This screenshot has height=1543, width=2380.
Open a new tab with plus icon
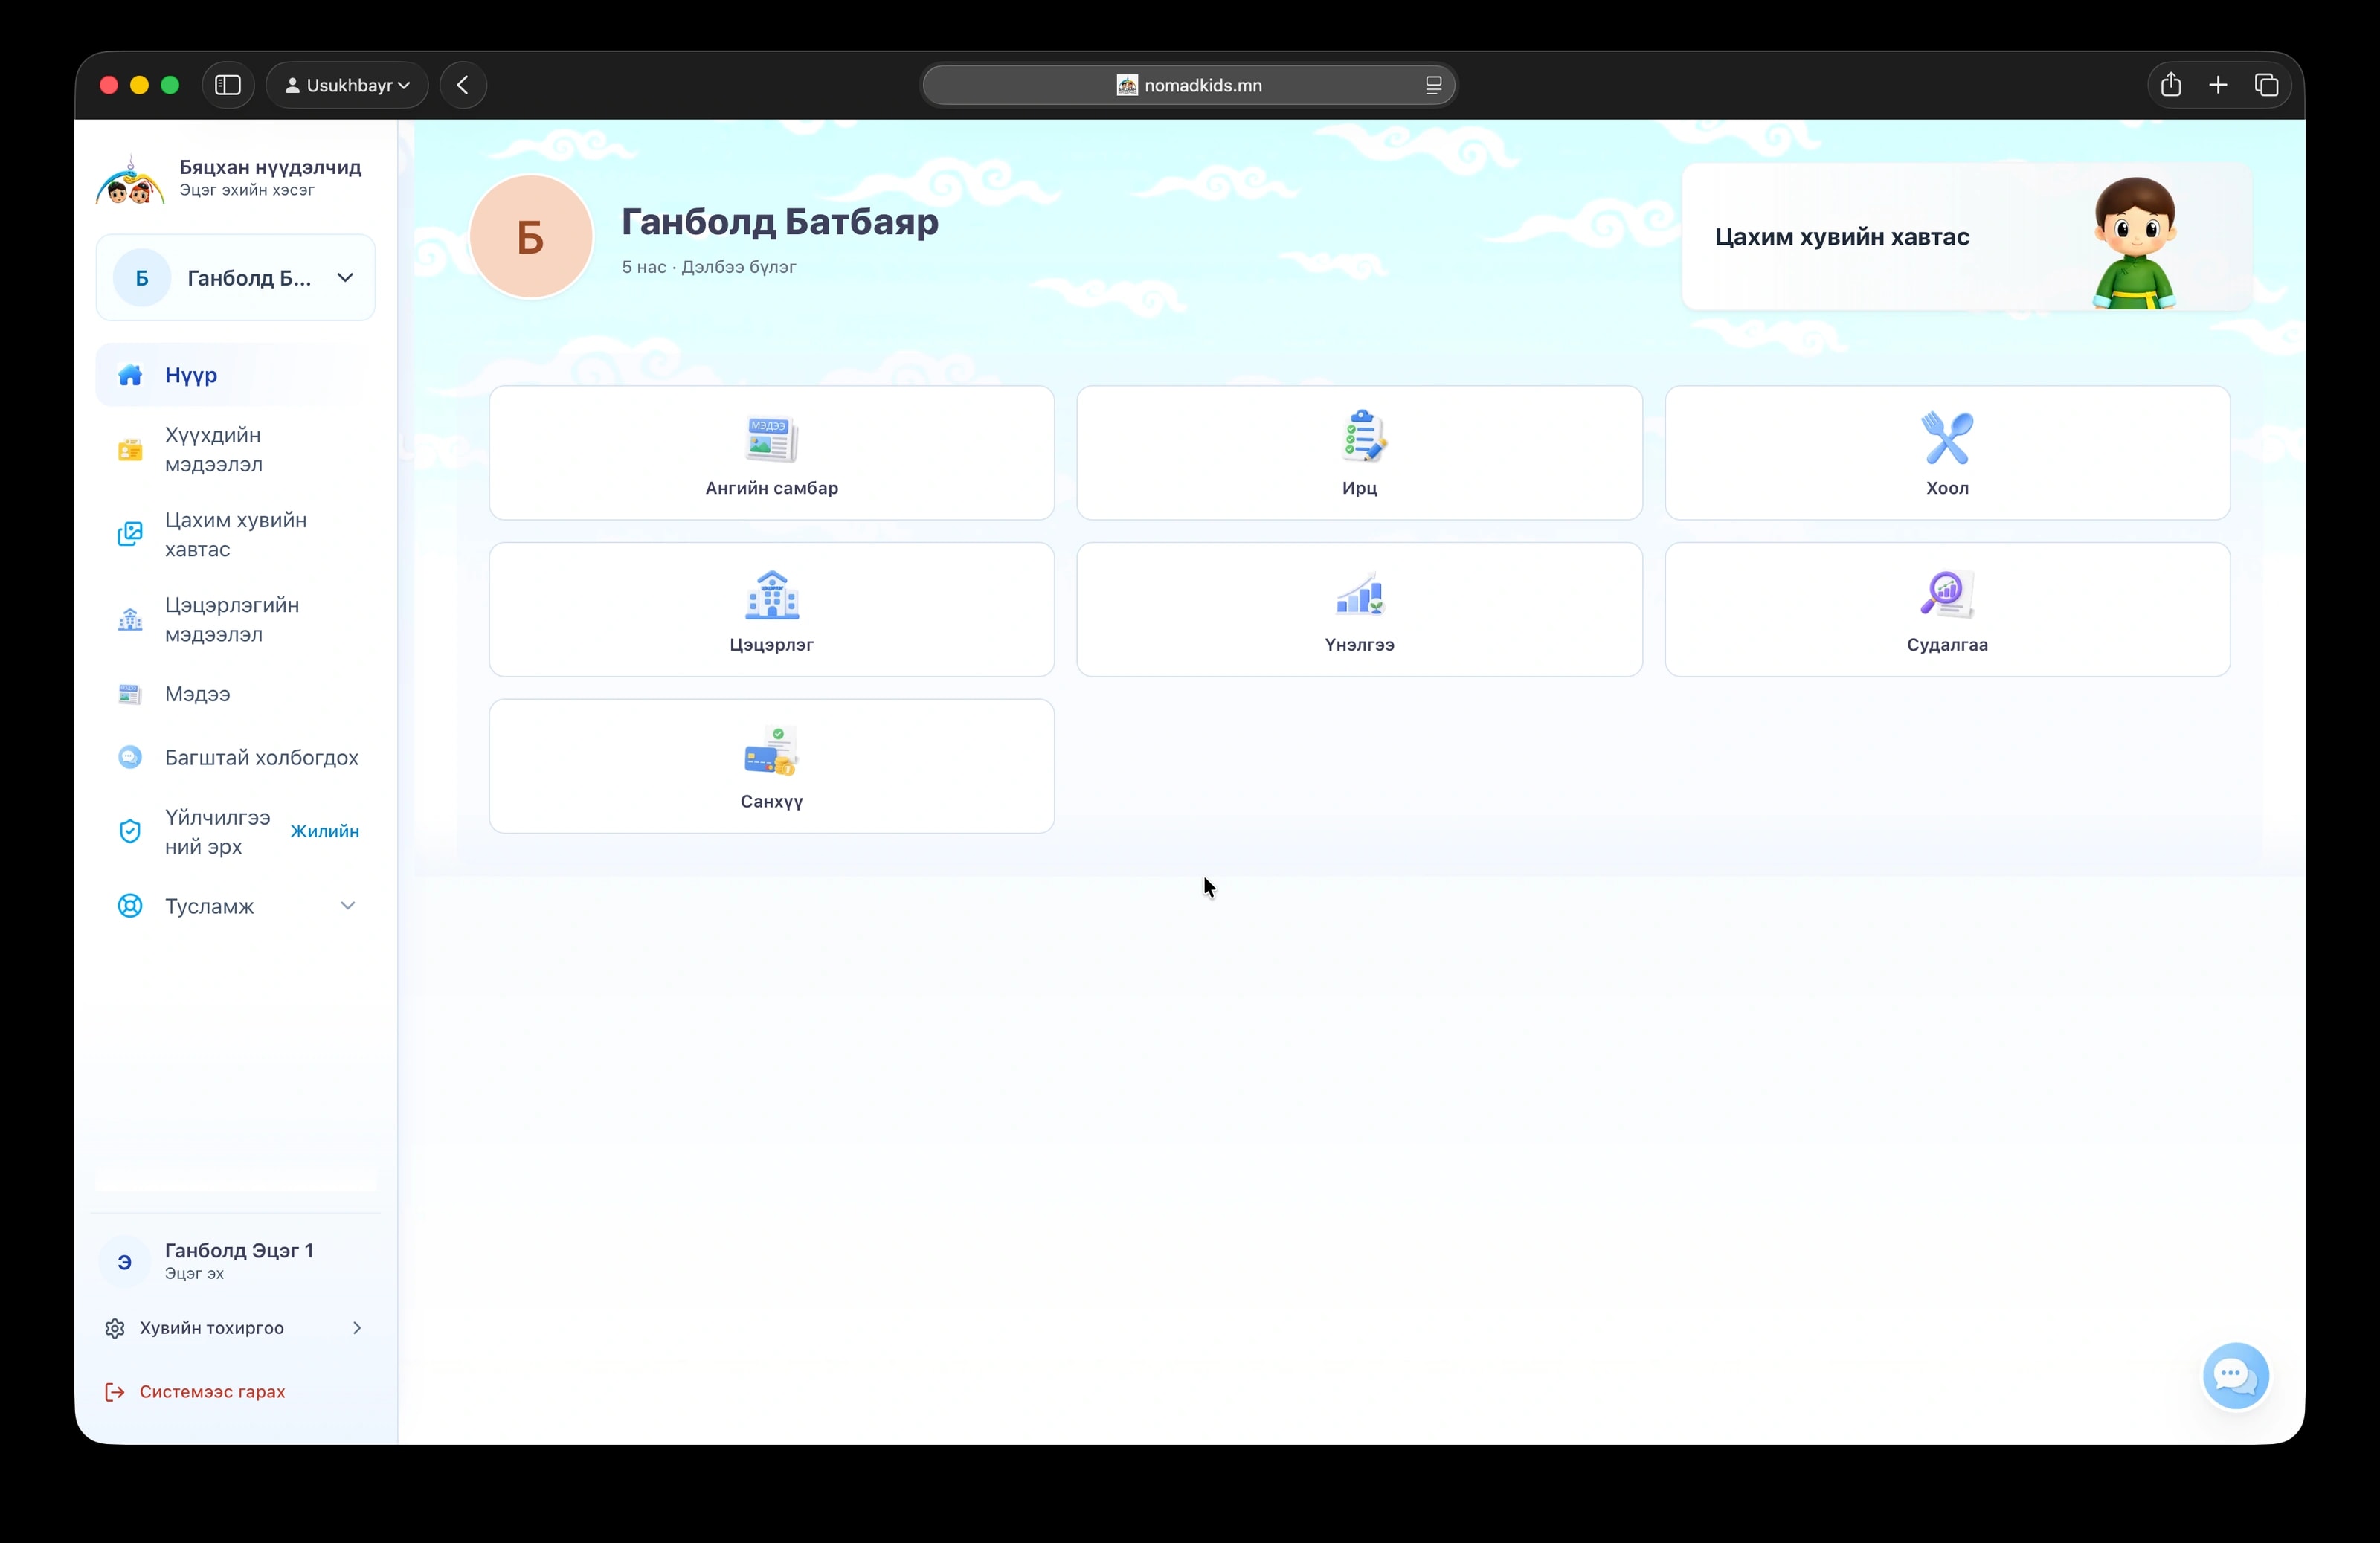[x=2217, y=85]
